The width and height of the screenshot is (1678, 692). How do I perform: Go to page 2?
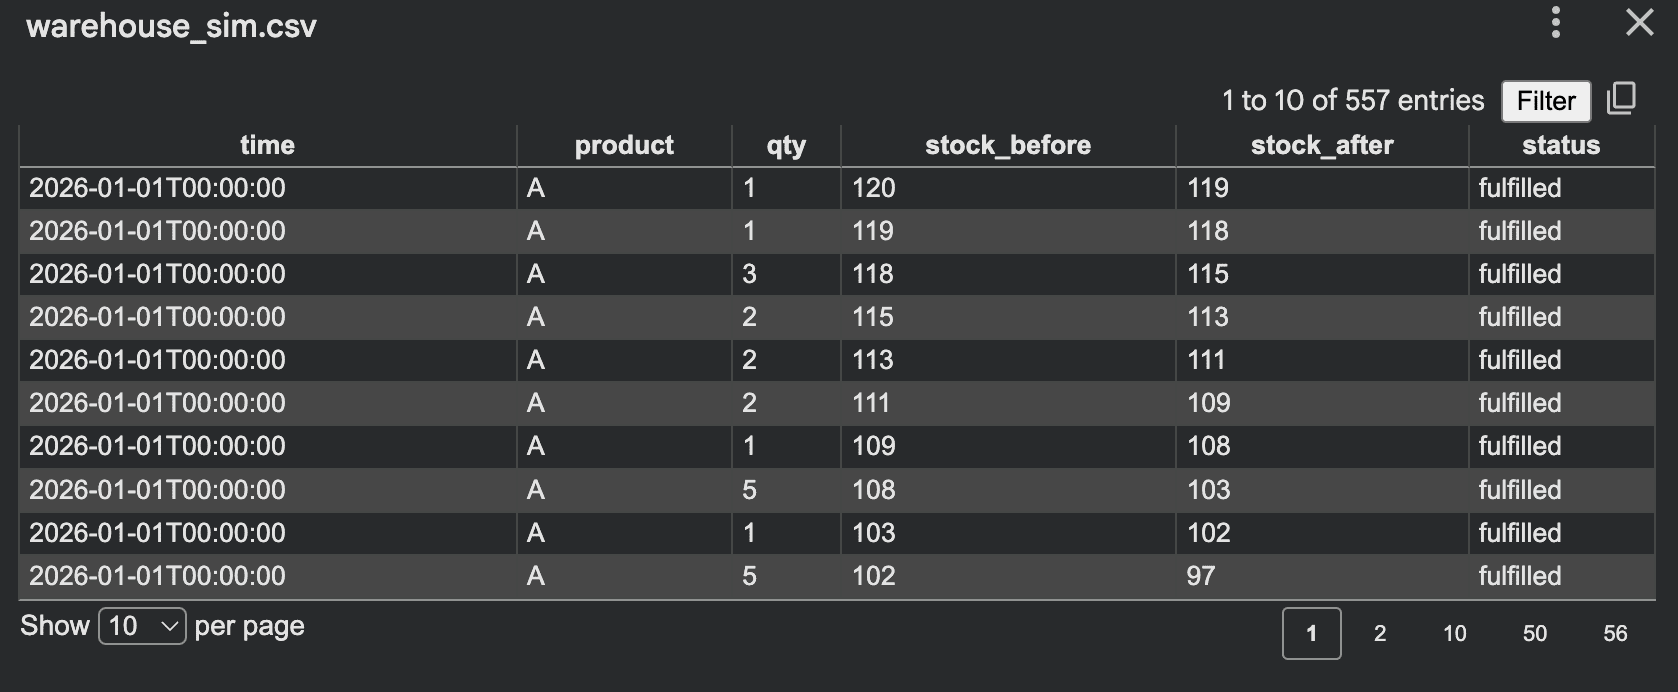point(1380,633)
